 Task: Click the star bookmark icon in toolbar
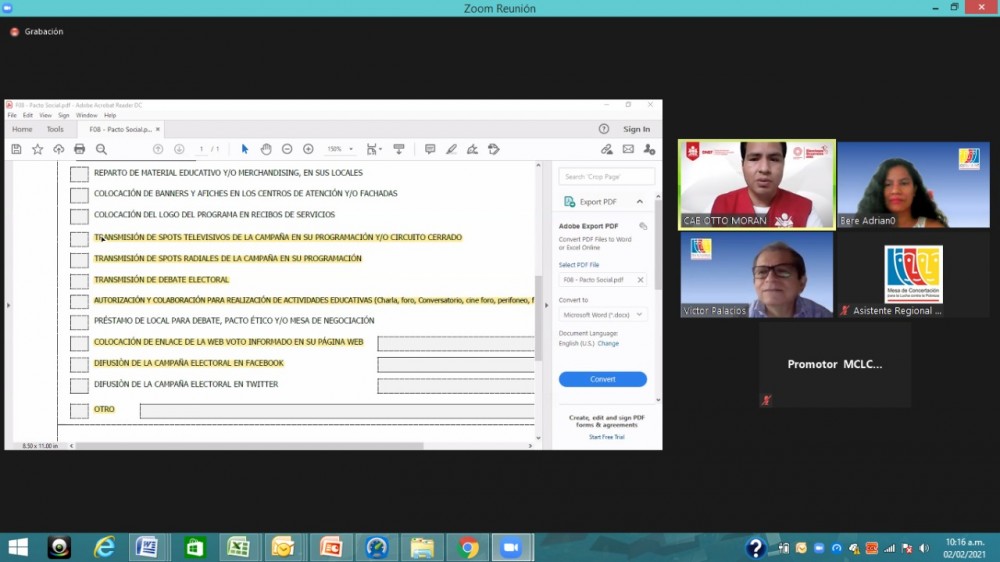click(x=37, y=149)
